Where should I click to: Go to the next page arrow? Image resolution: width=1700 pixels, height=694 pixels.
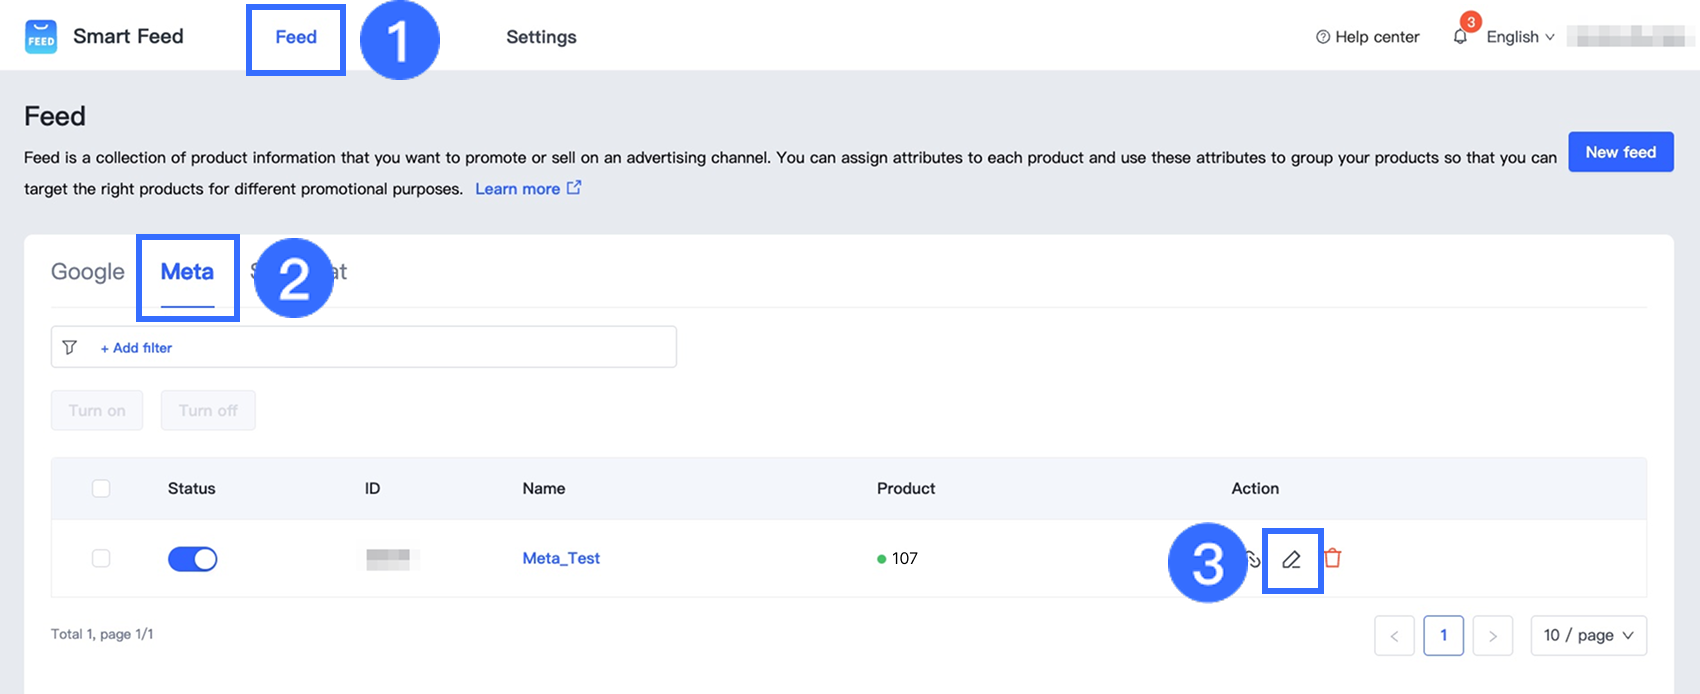point(1492,636)
